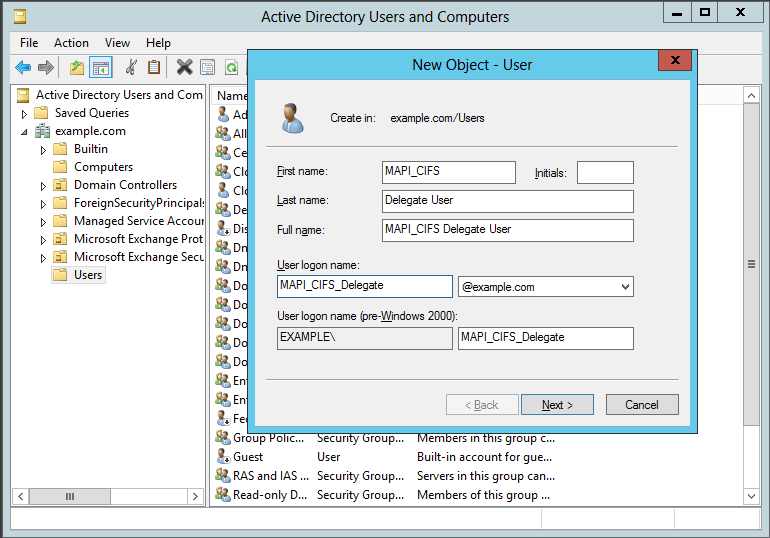Open the File menu
The height and width of the screenshot is (538, 770).
pyautogui.click(x=29, y=43)
